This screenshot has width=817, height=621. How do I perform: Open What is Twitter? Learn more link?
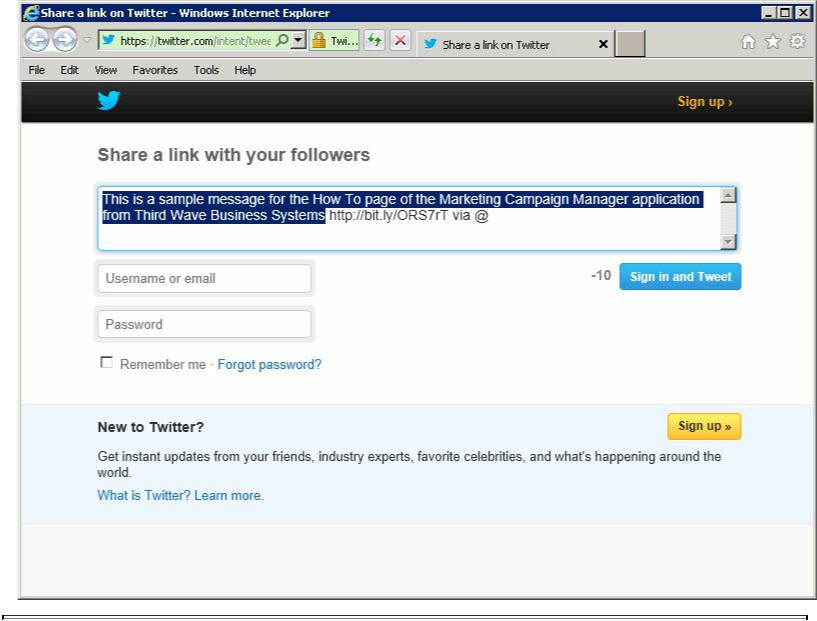180,495
